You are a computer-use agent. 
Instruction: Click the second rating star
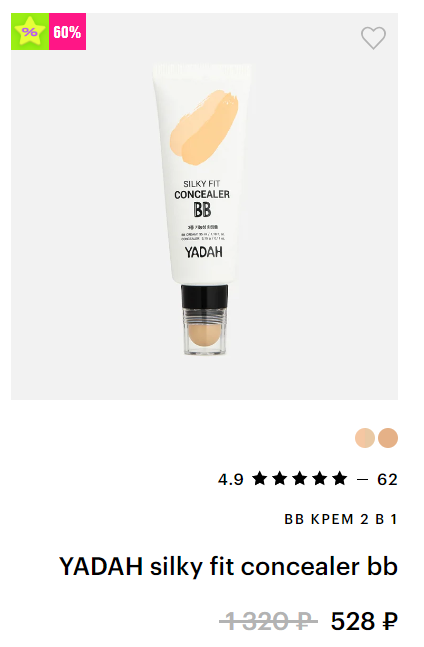280,479
